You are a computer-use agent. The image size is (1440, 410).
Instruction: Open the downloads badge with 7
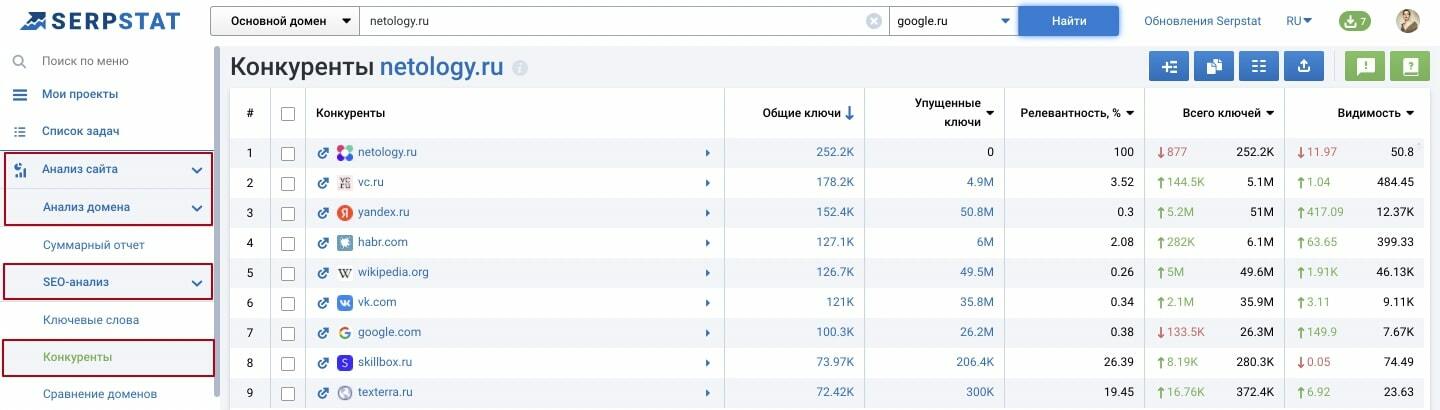click(1354, 21)
